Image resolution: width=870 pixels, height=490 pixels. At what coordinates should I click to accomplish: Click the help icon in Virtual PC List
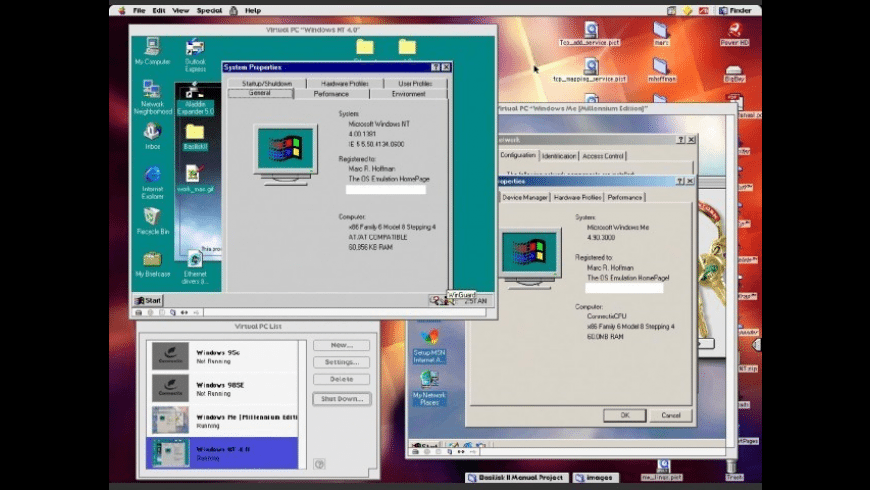(x=319, y=464)
